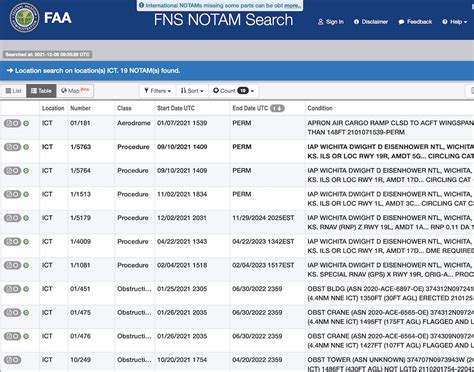
Task: Click the FNS NOTAM Search title
Action: click(x=223, y=20)
